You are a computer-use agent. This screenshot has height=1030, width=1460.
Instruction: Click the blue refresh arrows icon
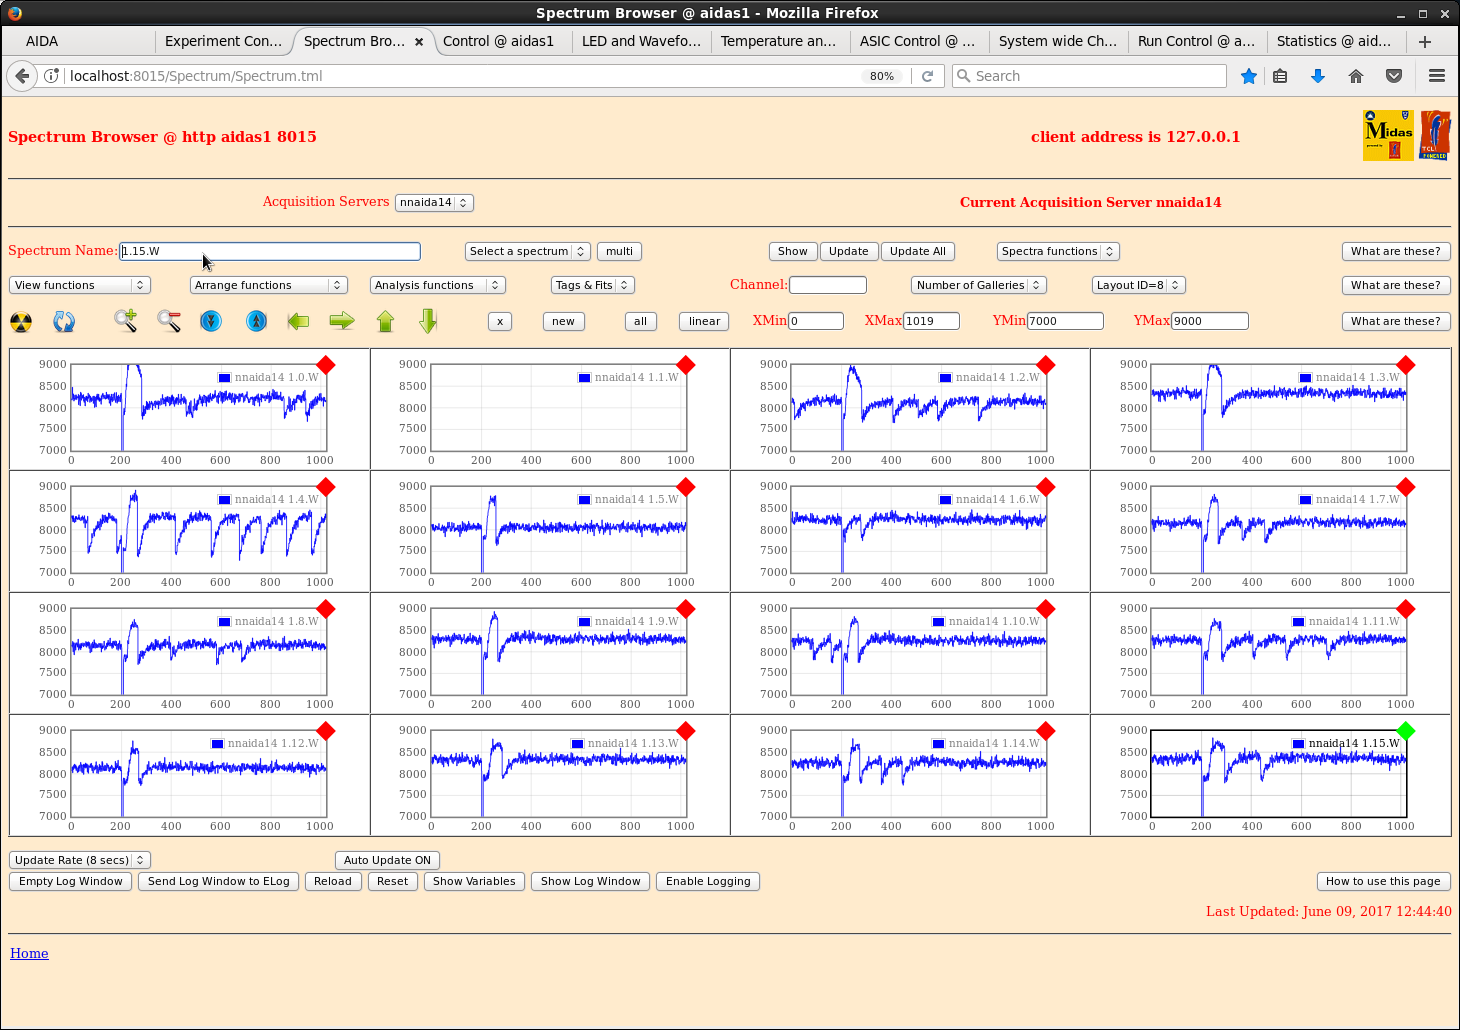tap(64, 322)
